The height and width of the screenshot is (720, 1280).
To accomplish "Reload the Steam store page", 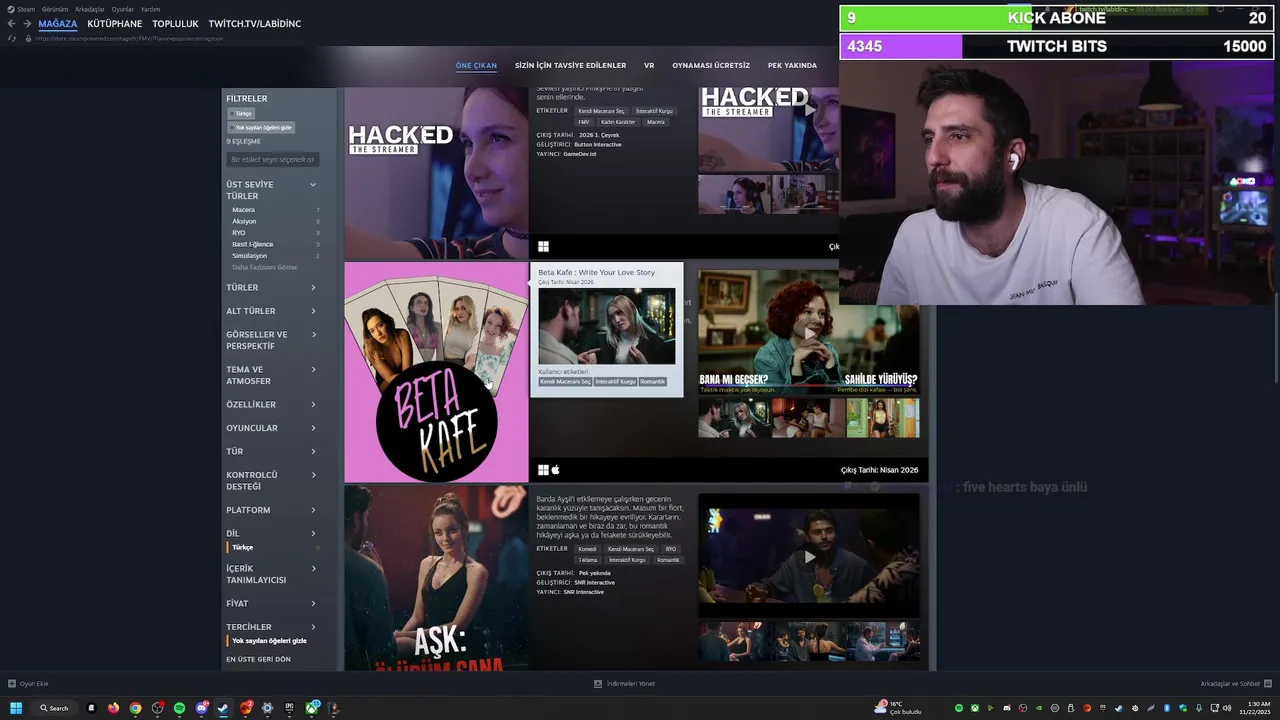I will pos(12,38).
